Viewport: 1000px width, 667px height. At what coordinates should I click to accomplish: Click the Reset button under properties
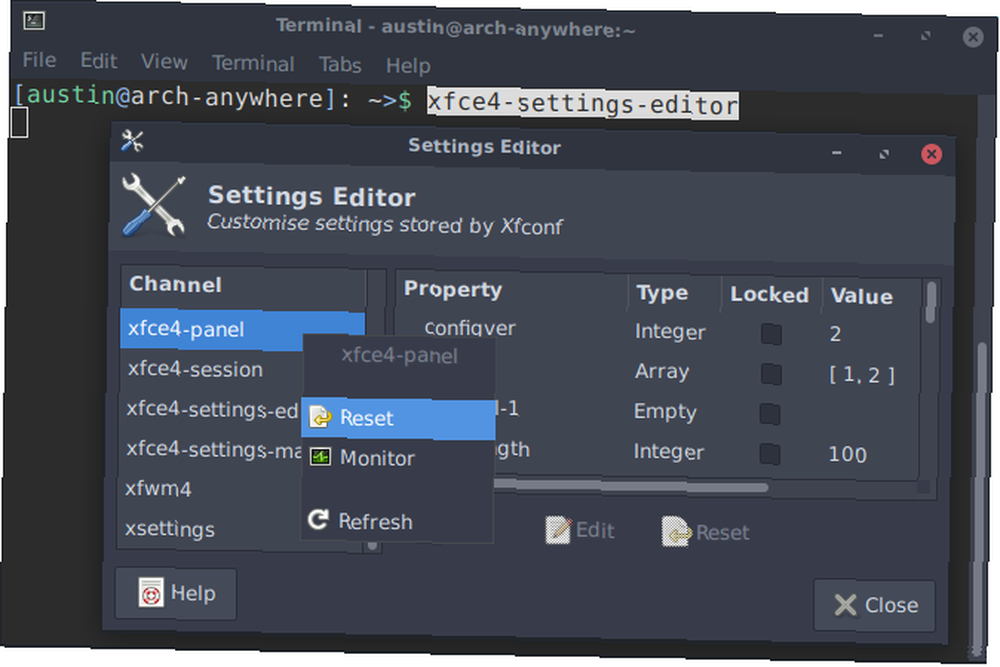click(705, 532)
